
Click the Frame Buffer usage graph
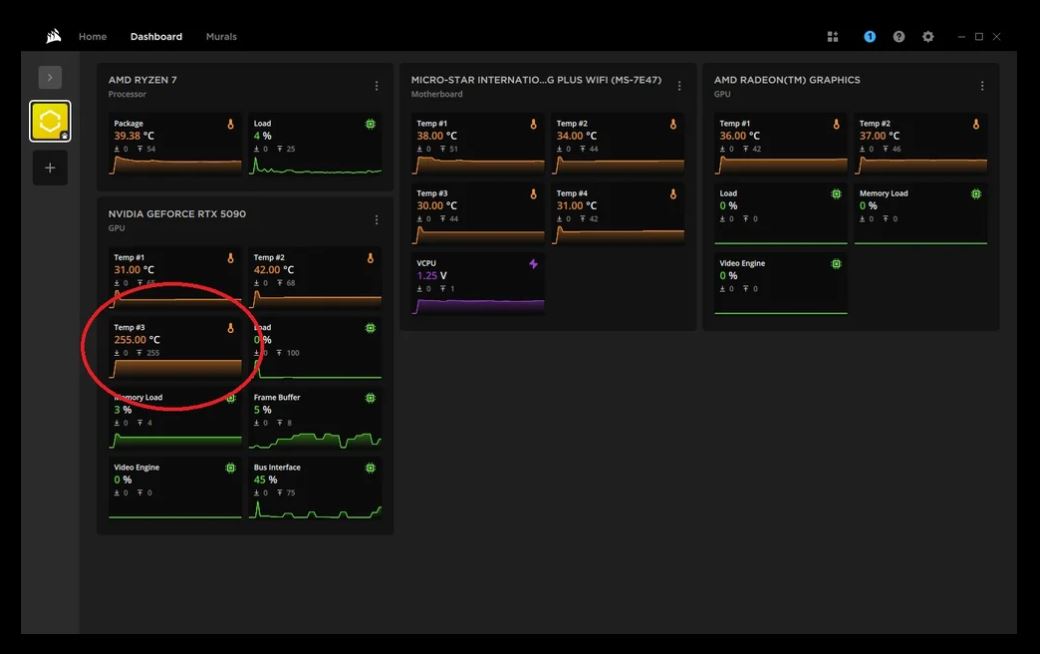[x=315, y=439]
